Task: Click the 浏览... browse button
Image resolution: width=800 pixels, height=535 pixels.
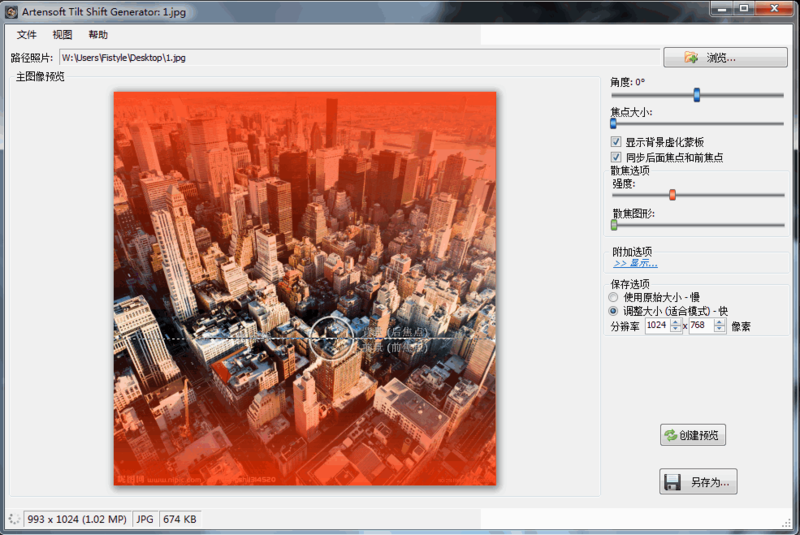Action: tap(725, 58)
